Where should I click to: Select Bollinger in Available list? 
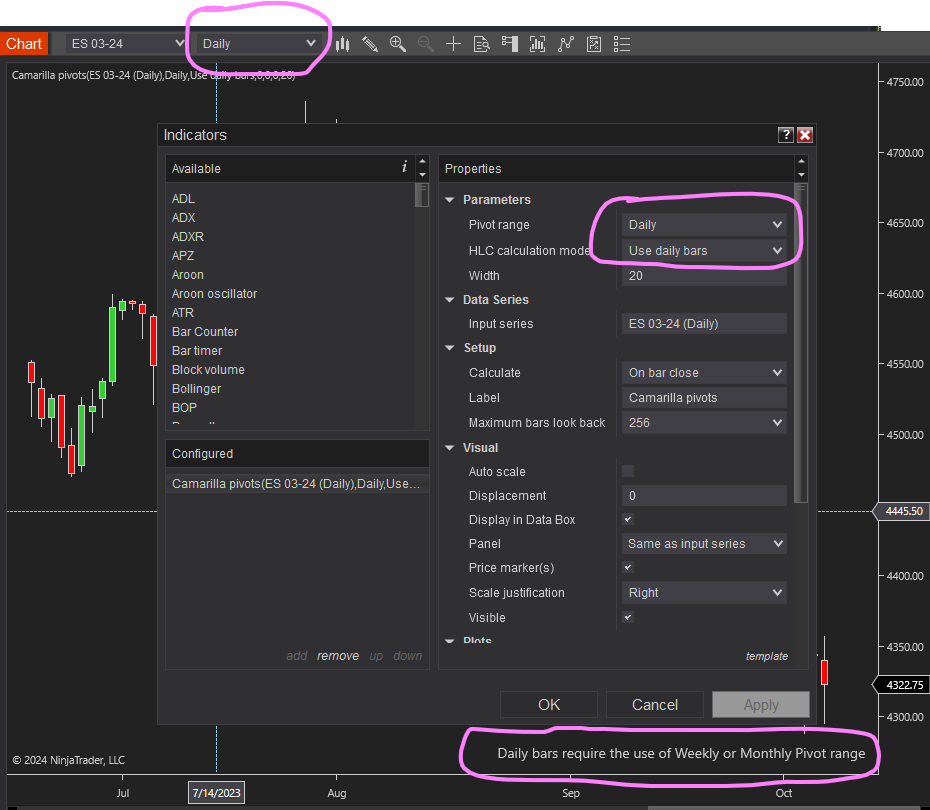[x=196, y=388]
